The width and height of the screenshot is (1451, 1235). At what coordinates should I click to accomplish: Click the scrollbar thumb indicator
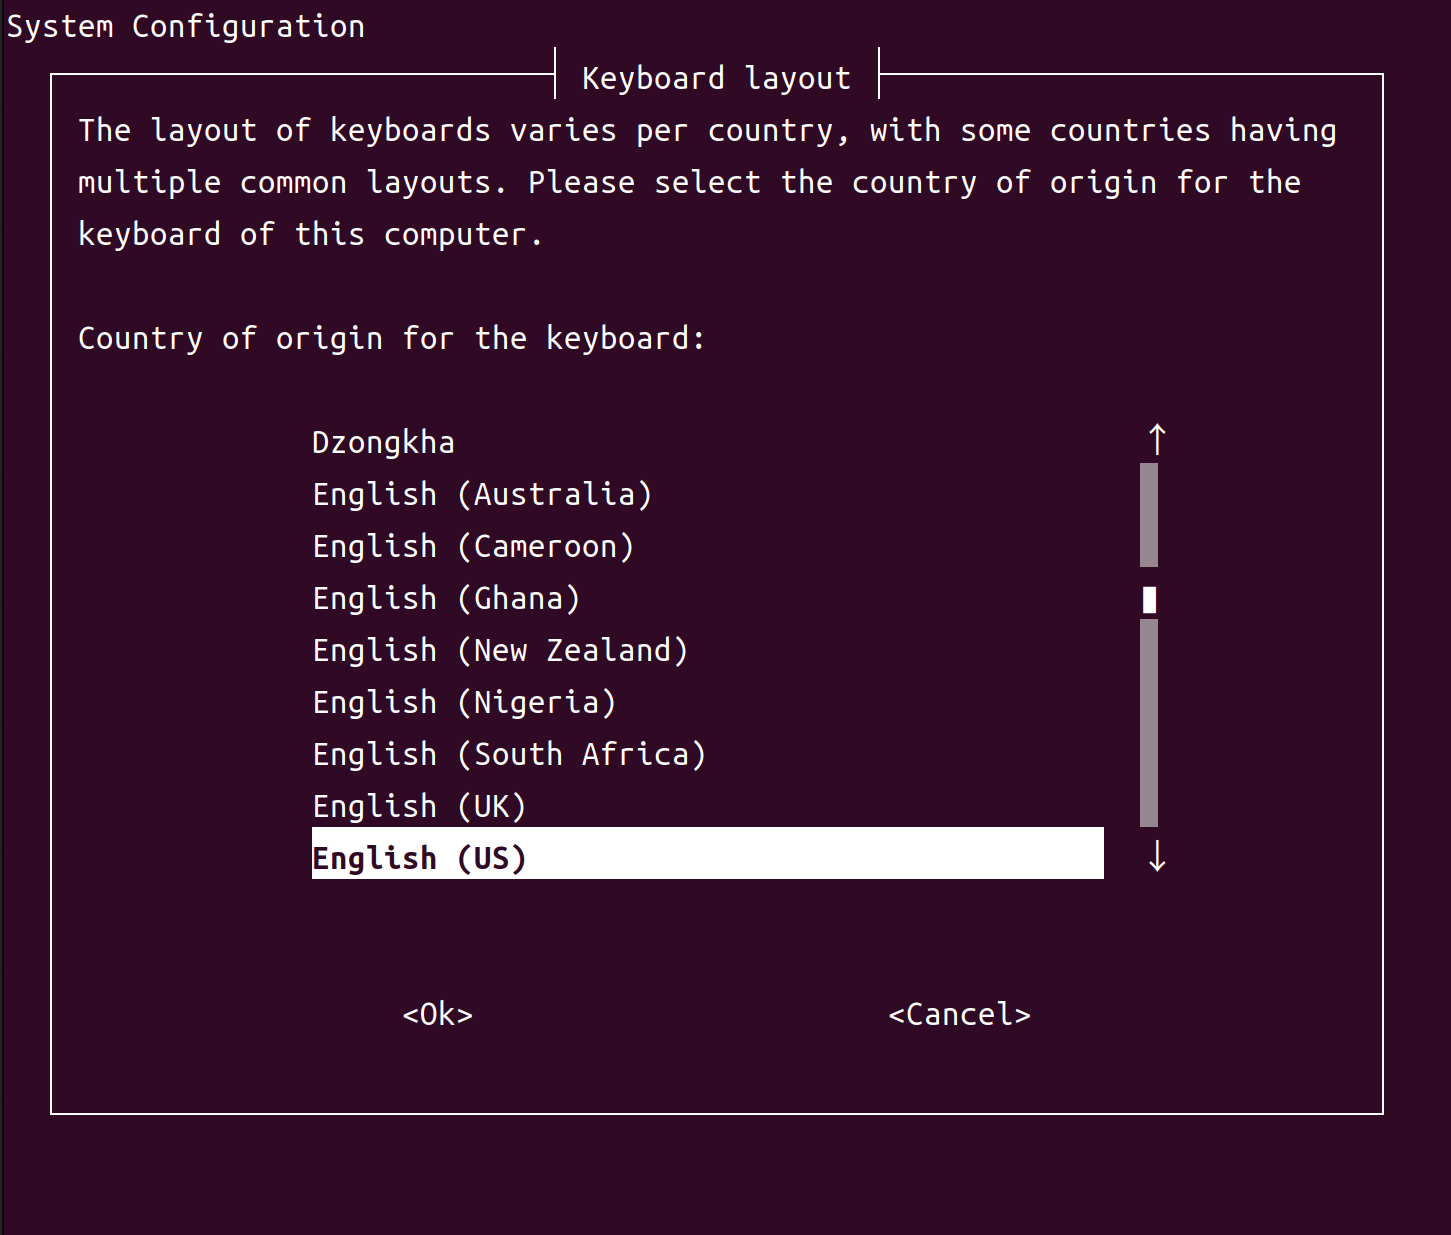click(x=1150, y=599)
